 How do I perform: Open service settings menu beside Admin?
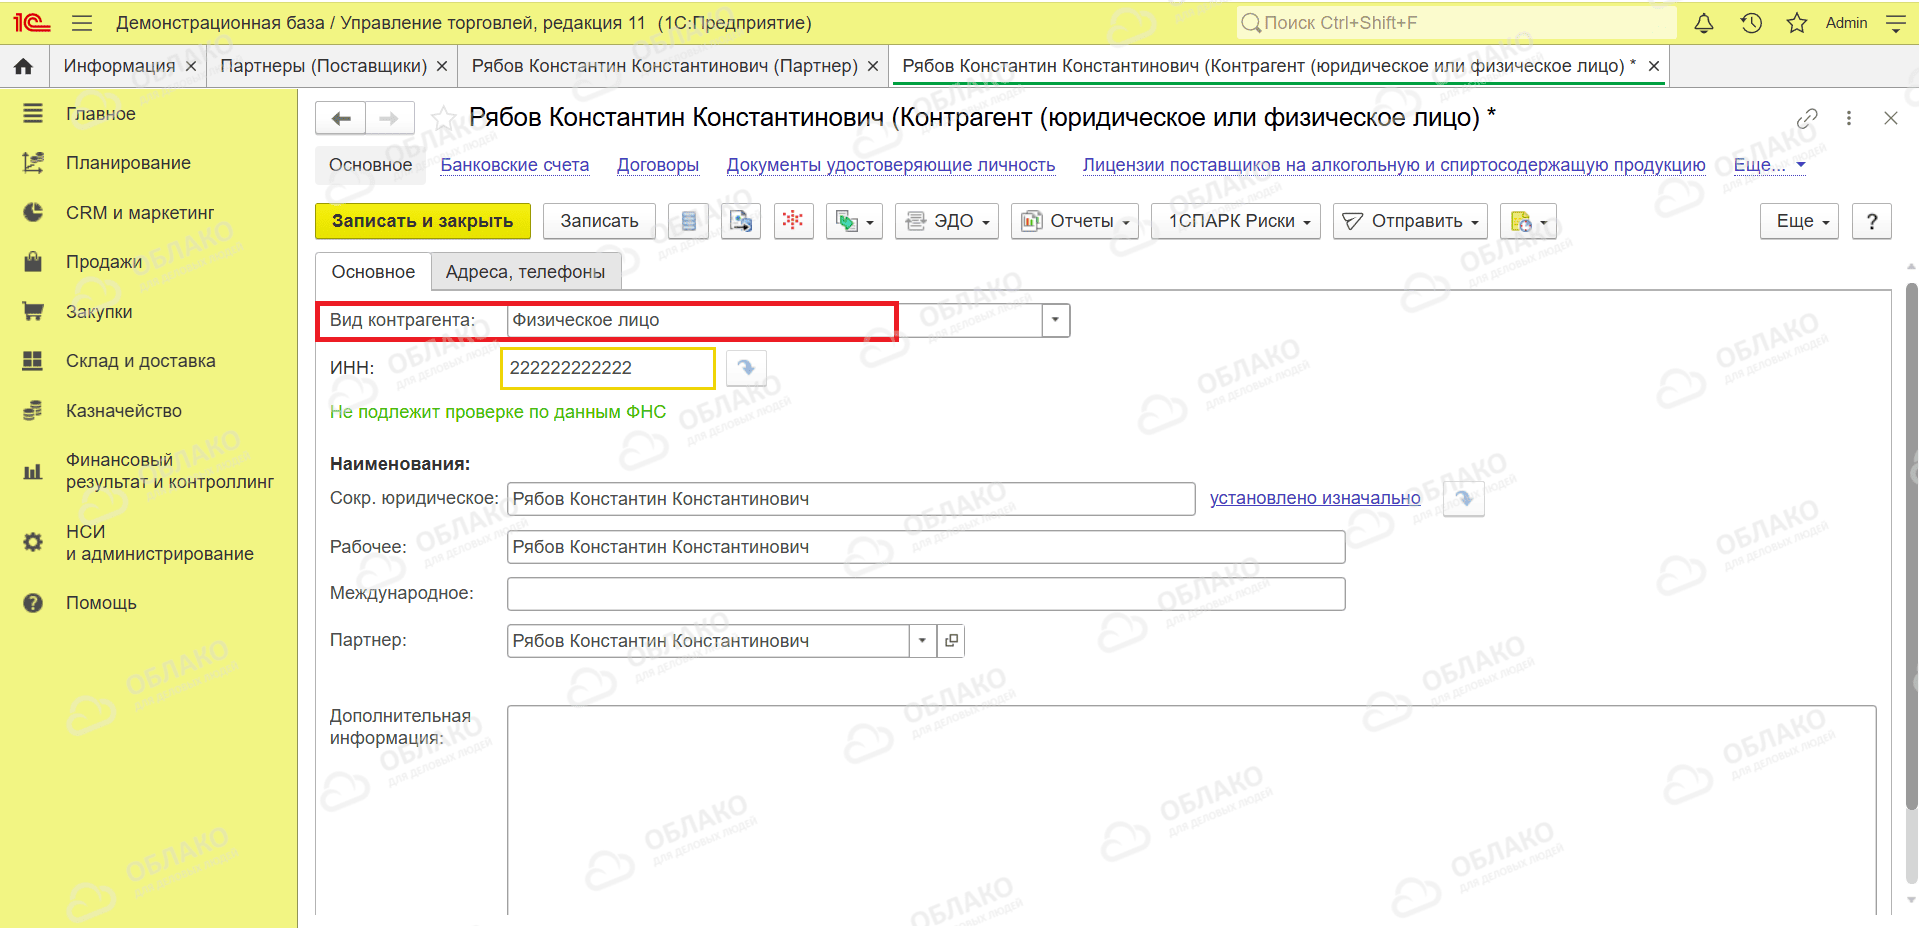click(x=1895, y=23)
